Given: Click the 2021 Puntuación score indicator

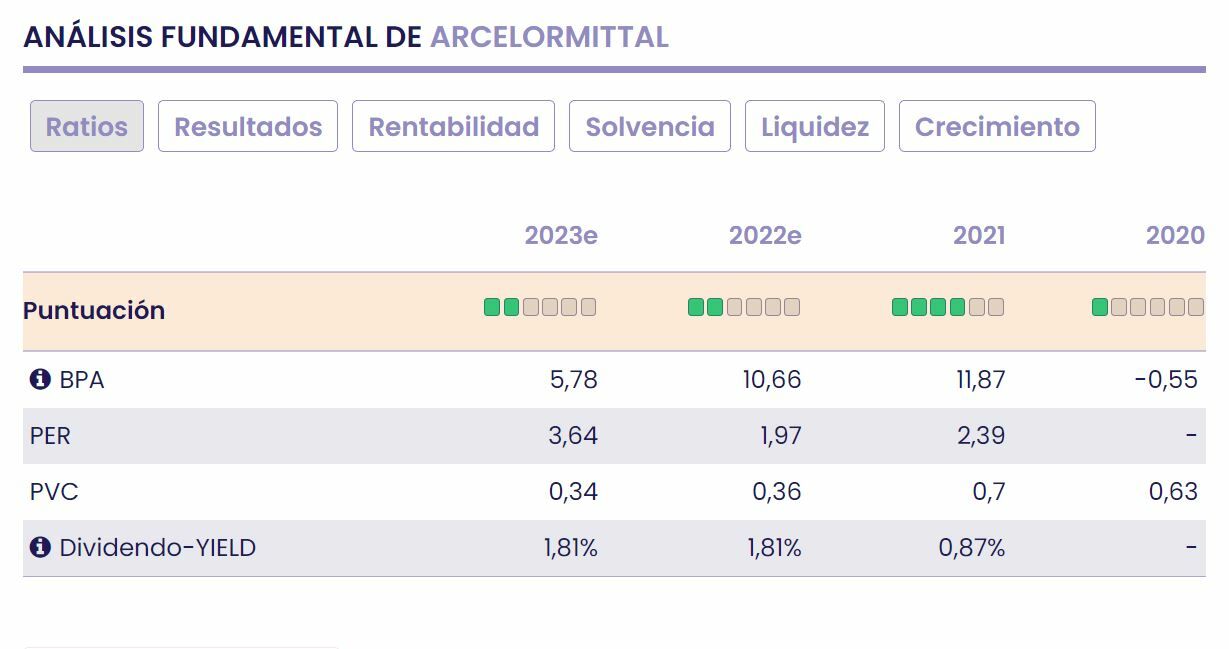Looking at the screenshot, I should 948,307.
